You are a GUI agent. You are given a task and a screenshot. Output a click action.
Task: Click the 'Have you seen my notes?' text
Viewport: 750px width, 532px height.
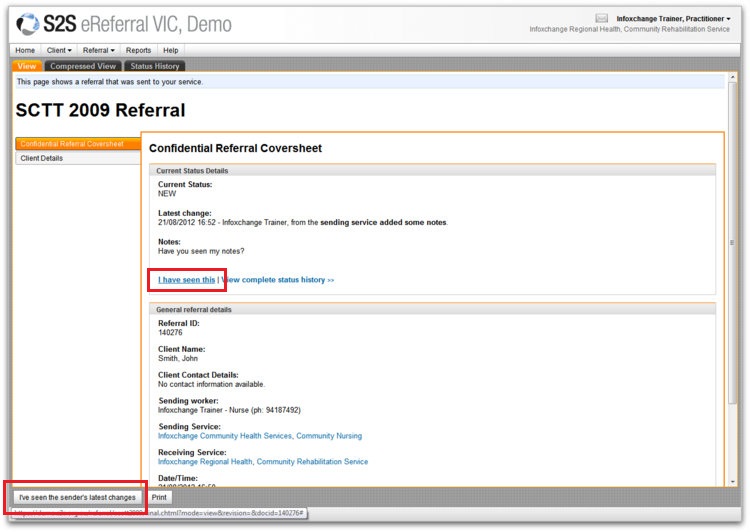[201, 251]
